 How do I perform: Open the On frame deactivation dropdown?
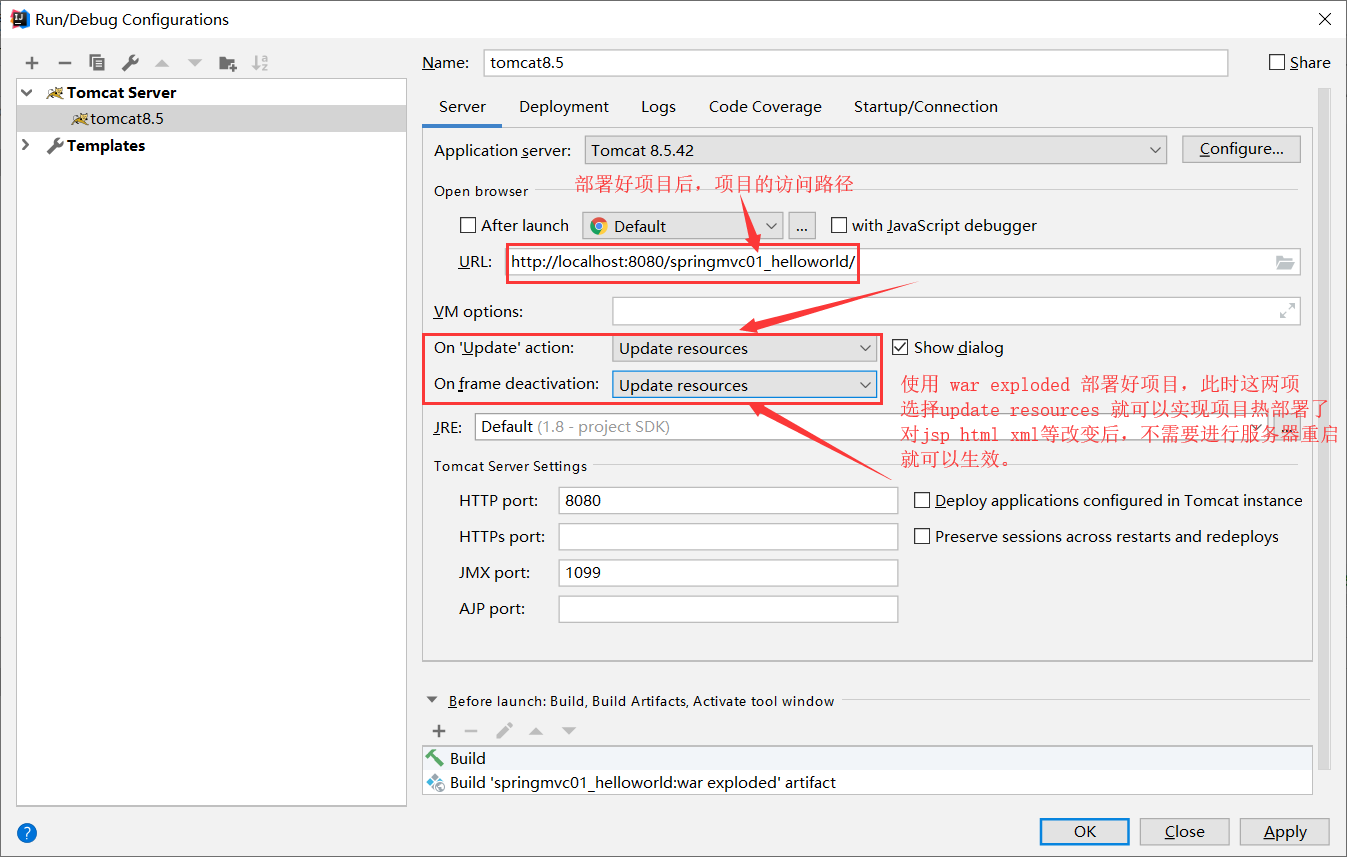point(866,384)
